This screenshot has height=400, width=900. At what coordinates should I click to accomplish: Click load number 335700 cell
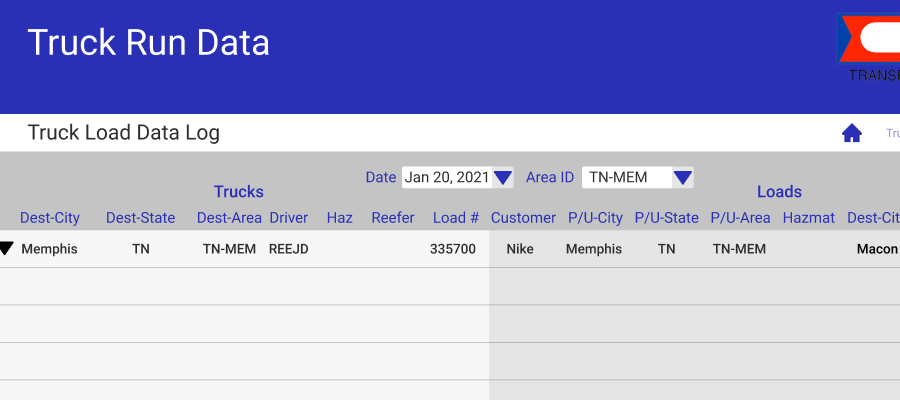click(453, 249)
